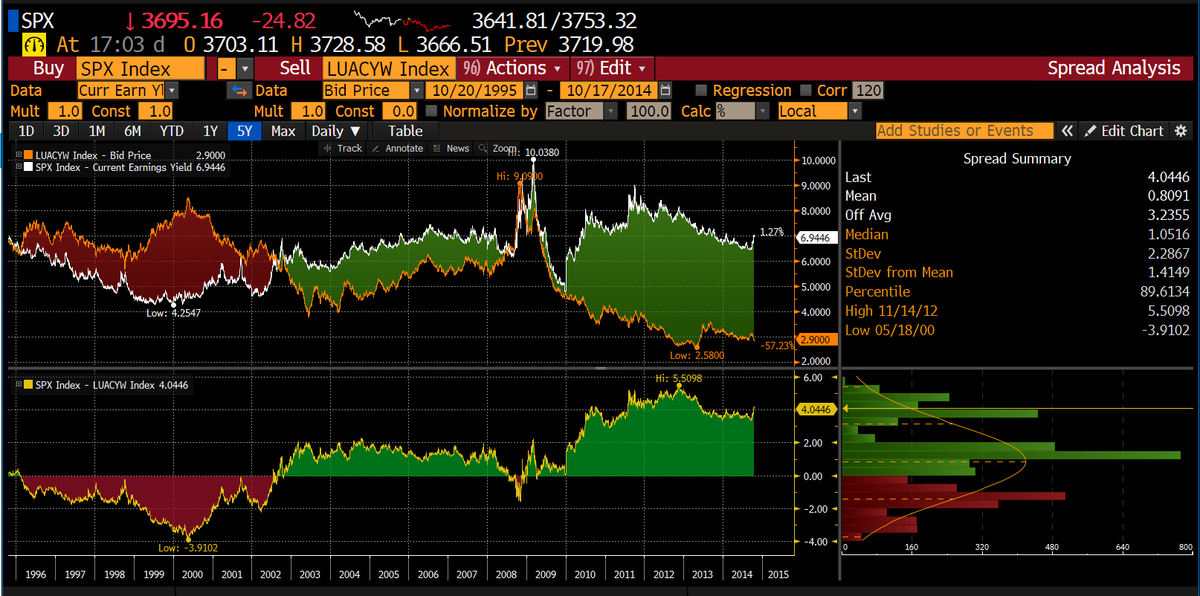Open the start date calendar icon next to 10/20/1995
The image size is (1200, 596).
pyautogui.click(x=531, y=91)
